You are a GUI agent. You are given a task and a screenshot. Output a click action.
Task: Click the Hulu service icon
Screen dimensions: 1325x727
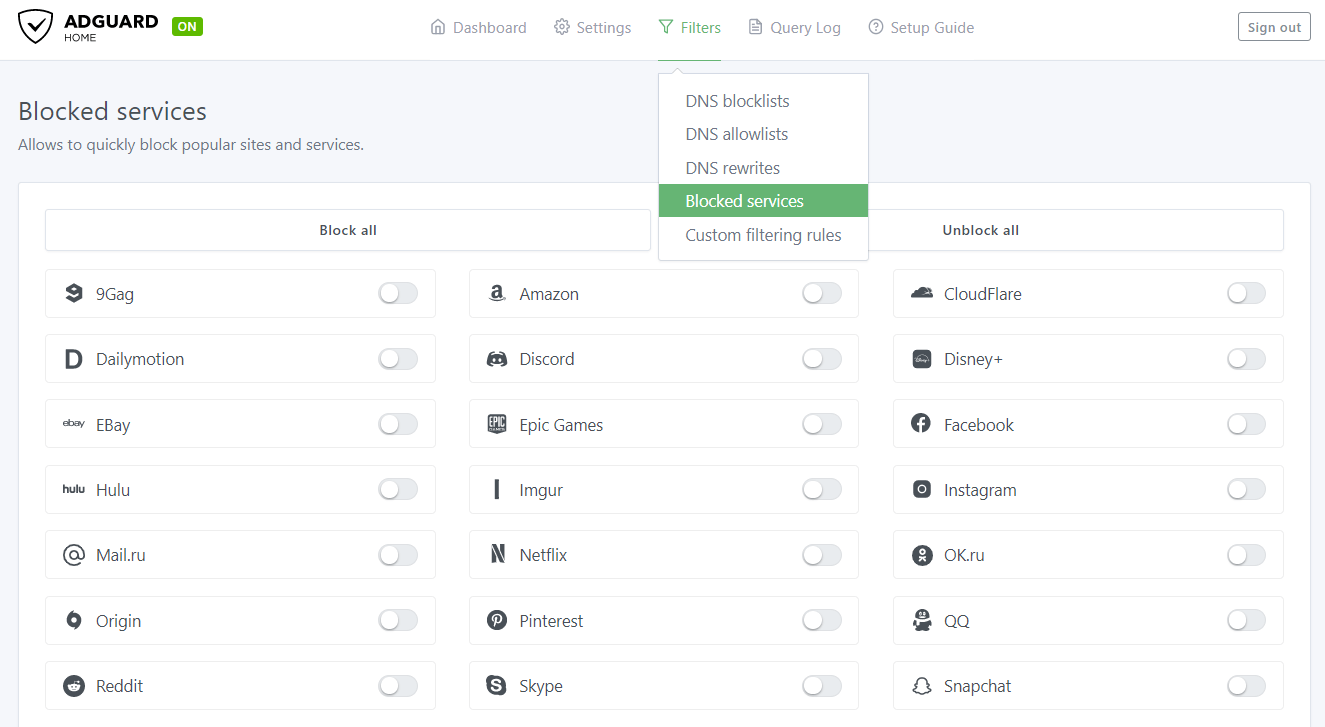point(73,489)
